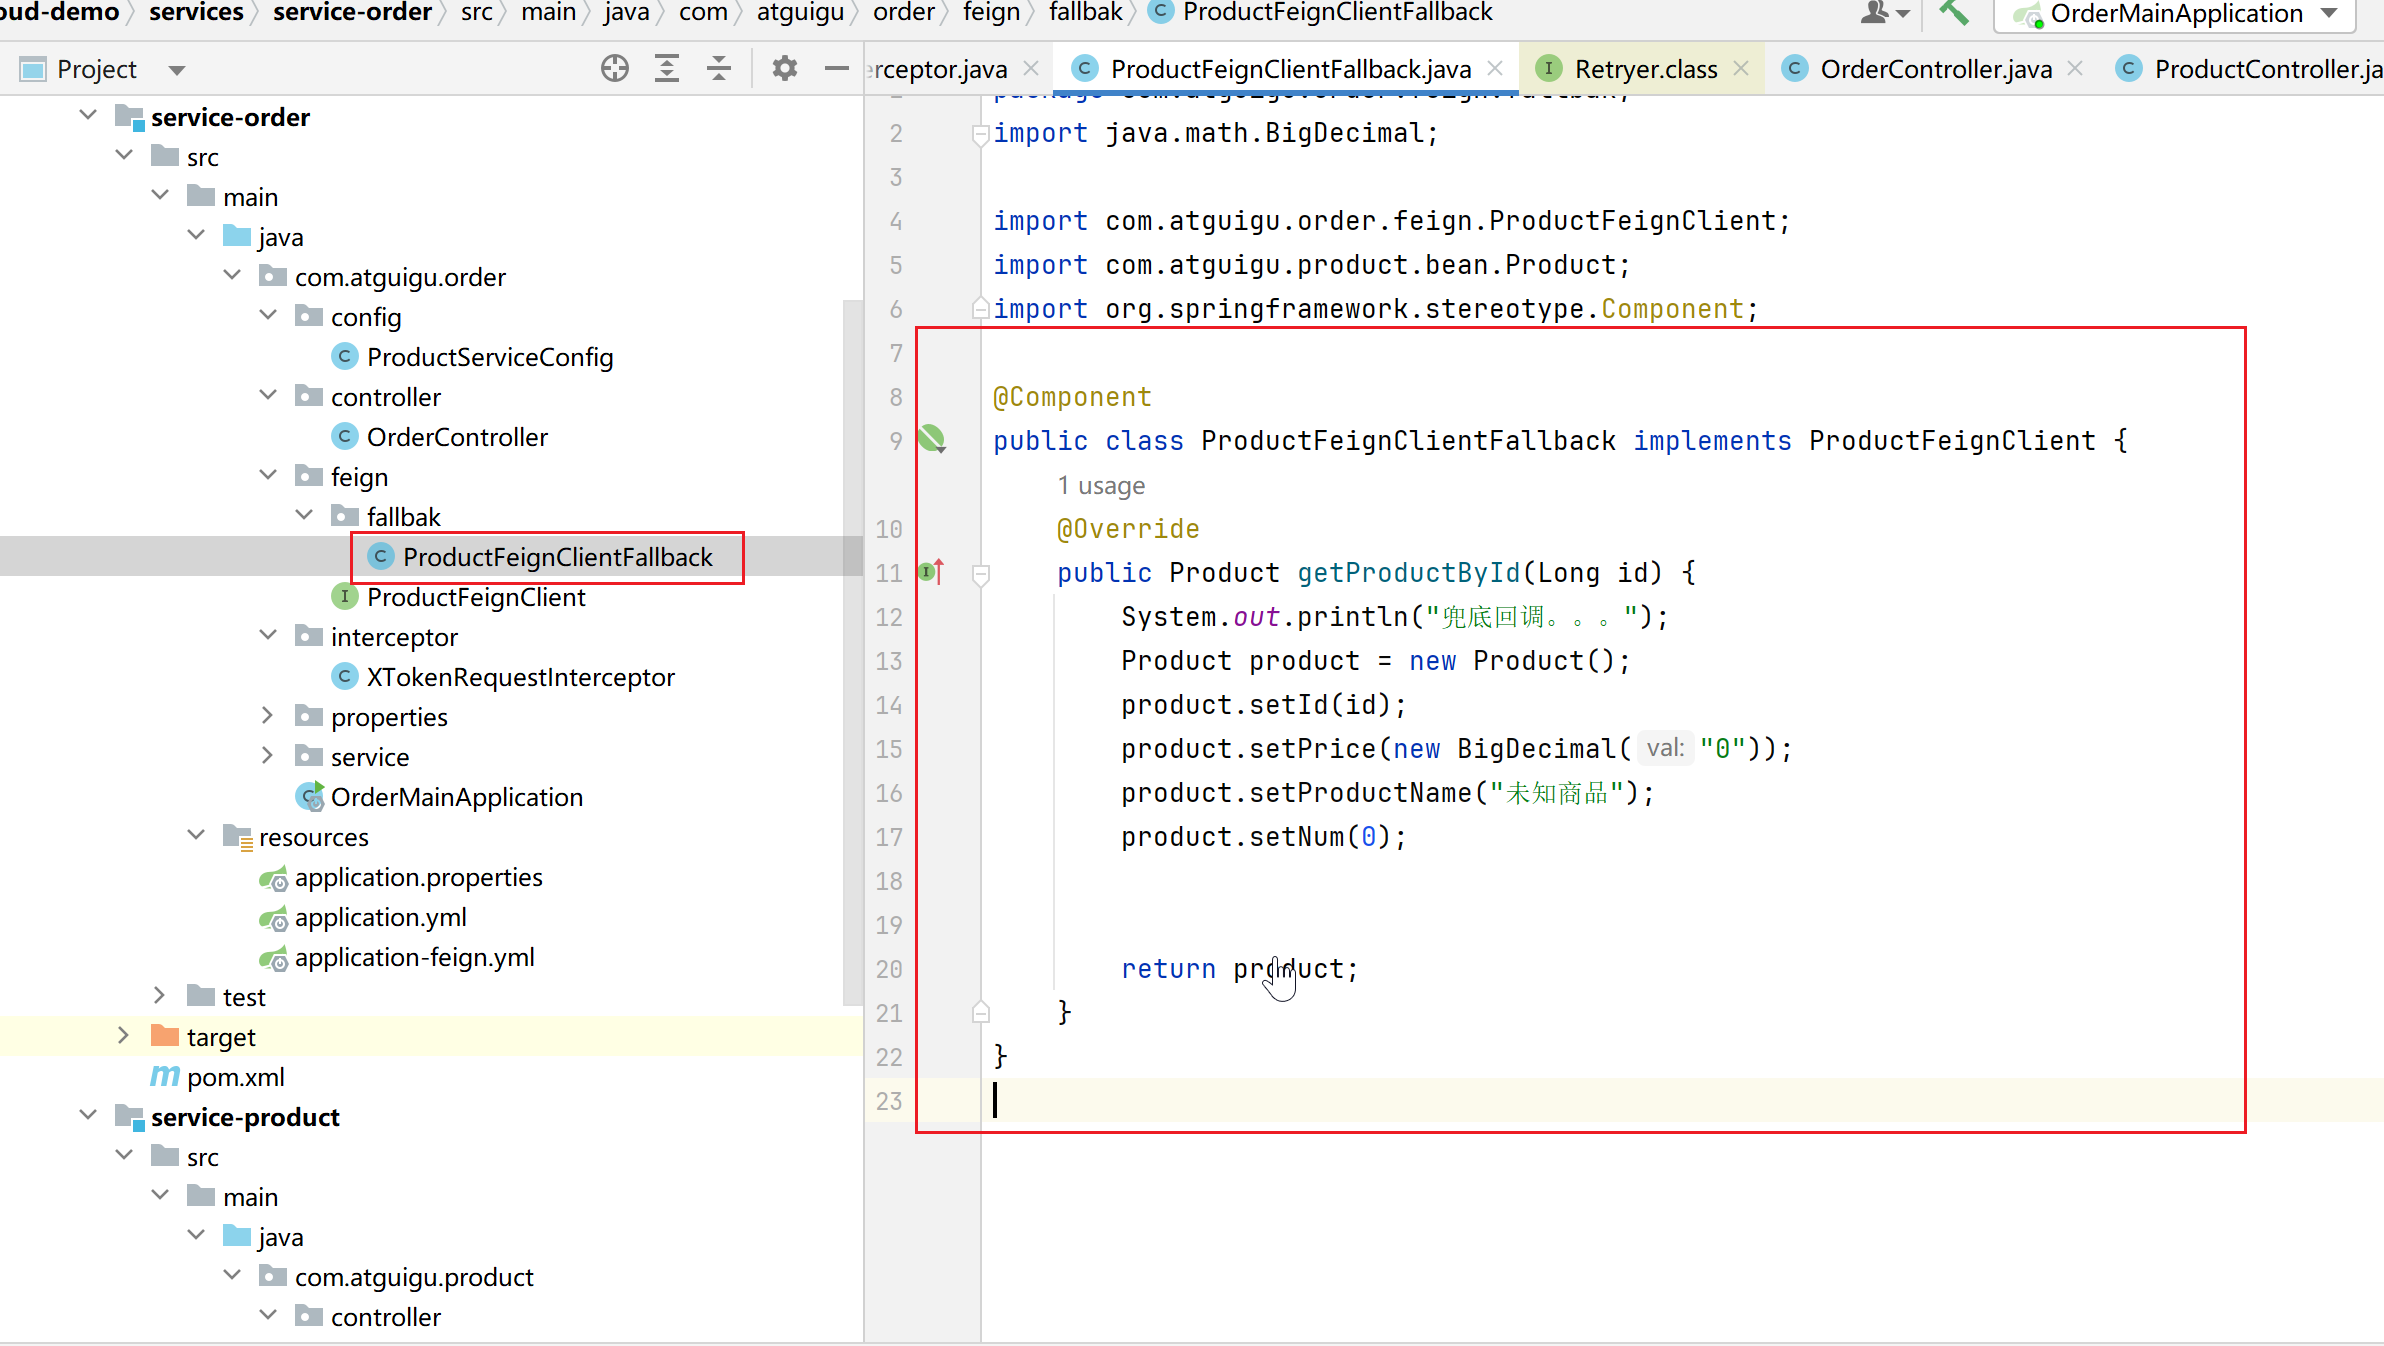Click the Expand All icon in Project panel

tap(667, 69)
